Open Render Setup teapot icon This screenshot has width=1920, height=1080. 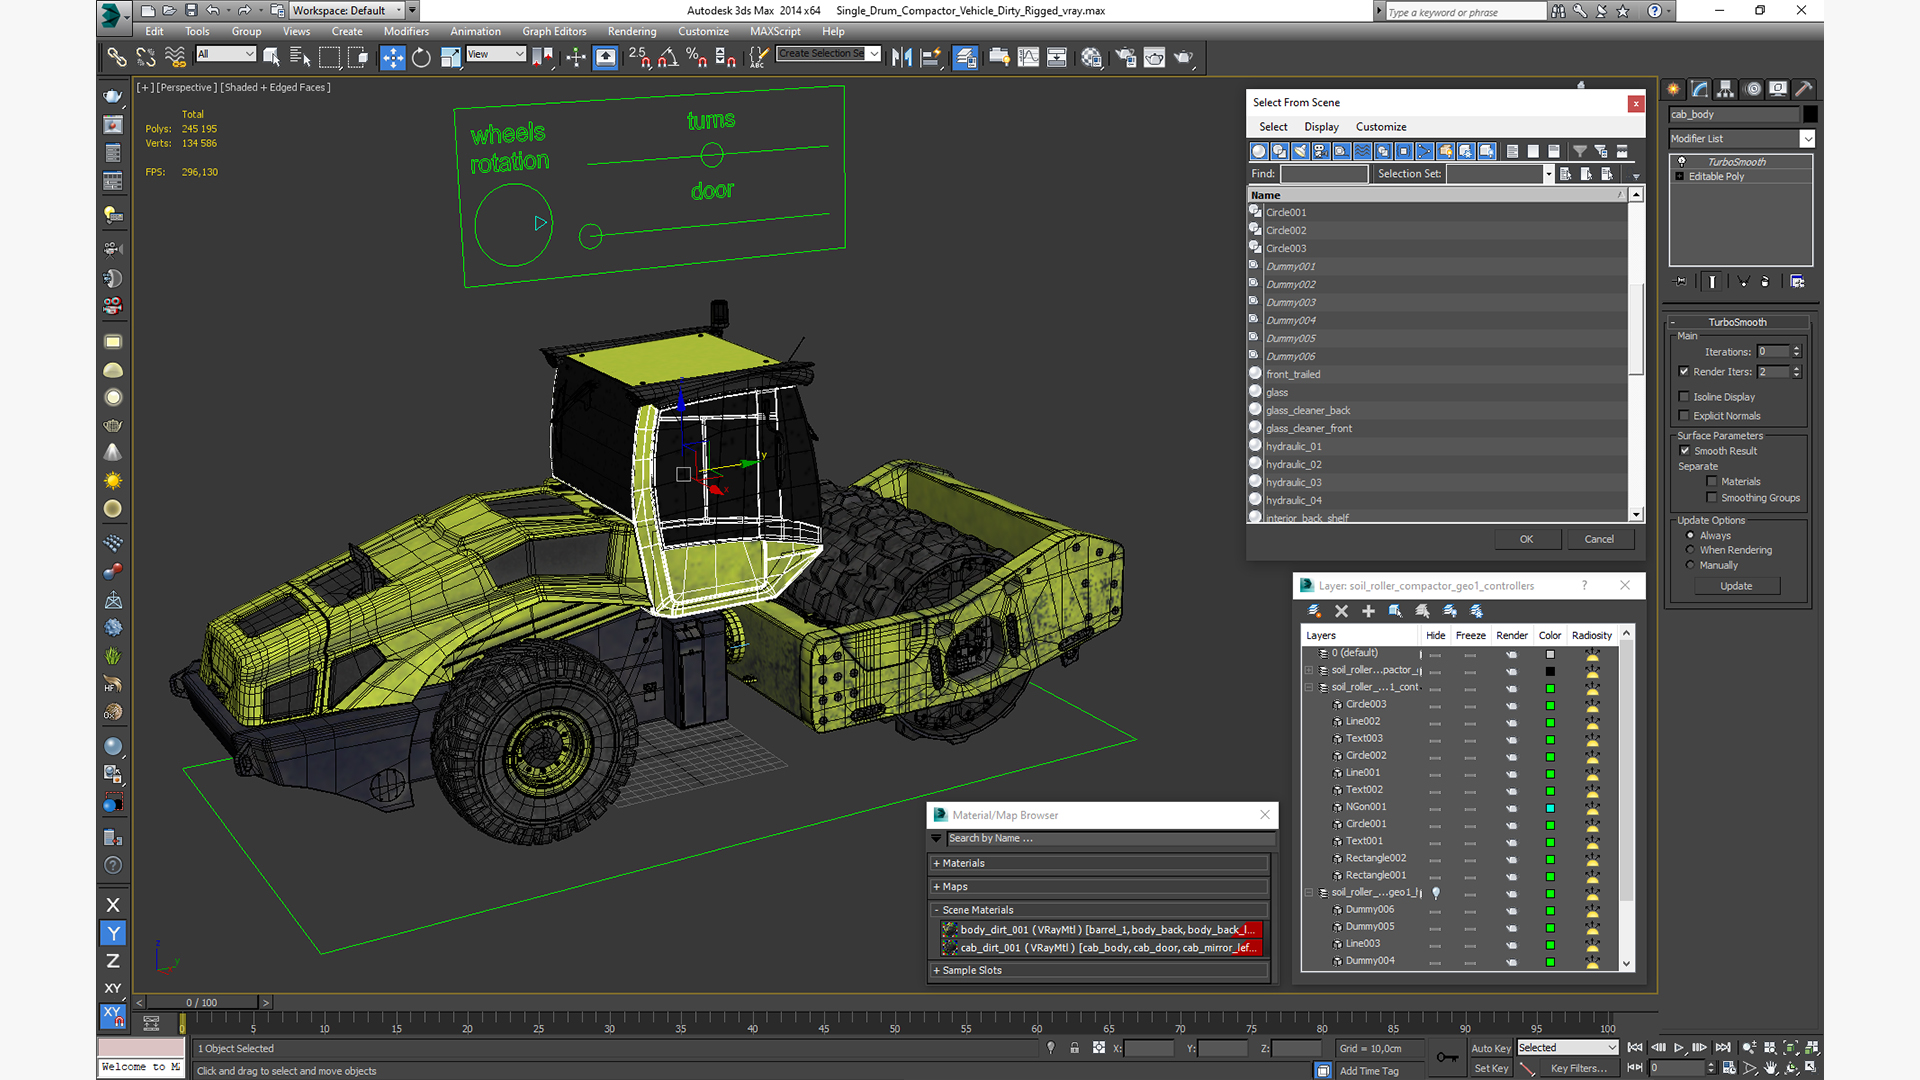[1126, 57]
